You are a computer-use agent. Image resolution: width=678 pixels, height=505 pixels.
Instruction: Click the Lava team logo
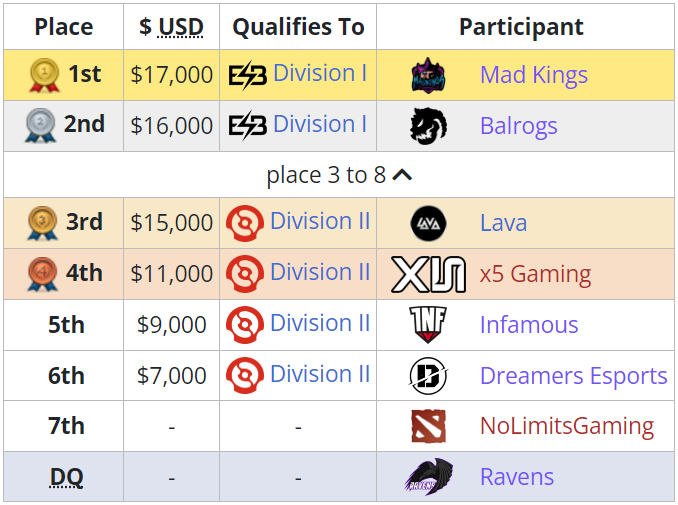[428, 222]
